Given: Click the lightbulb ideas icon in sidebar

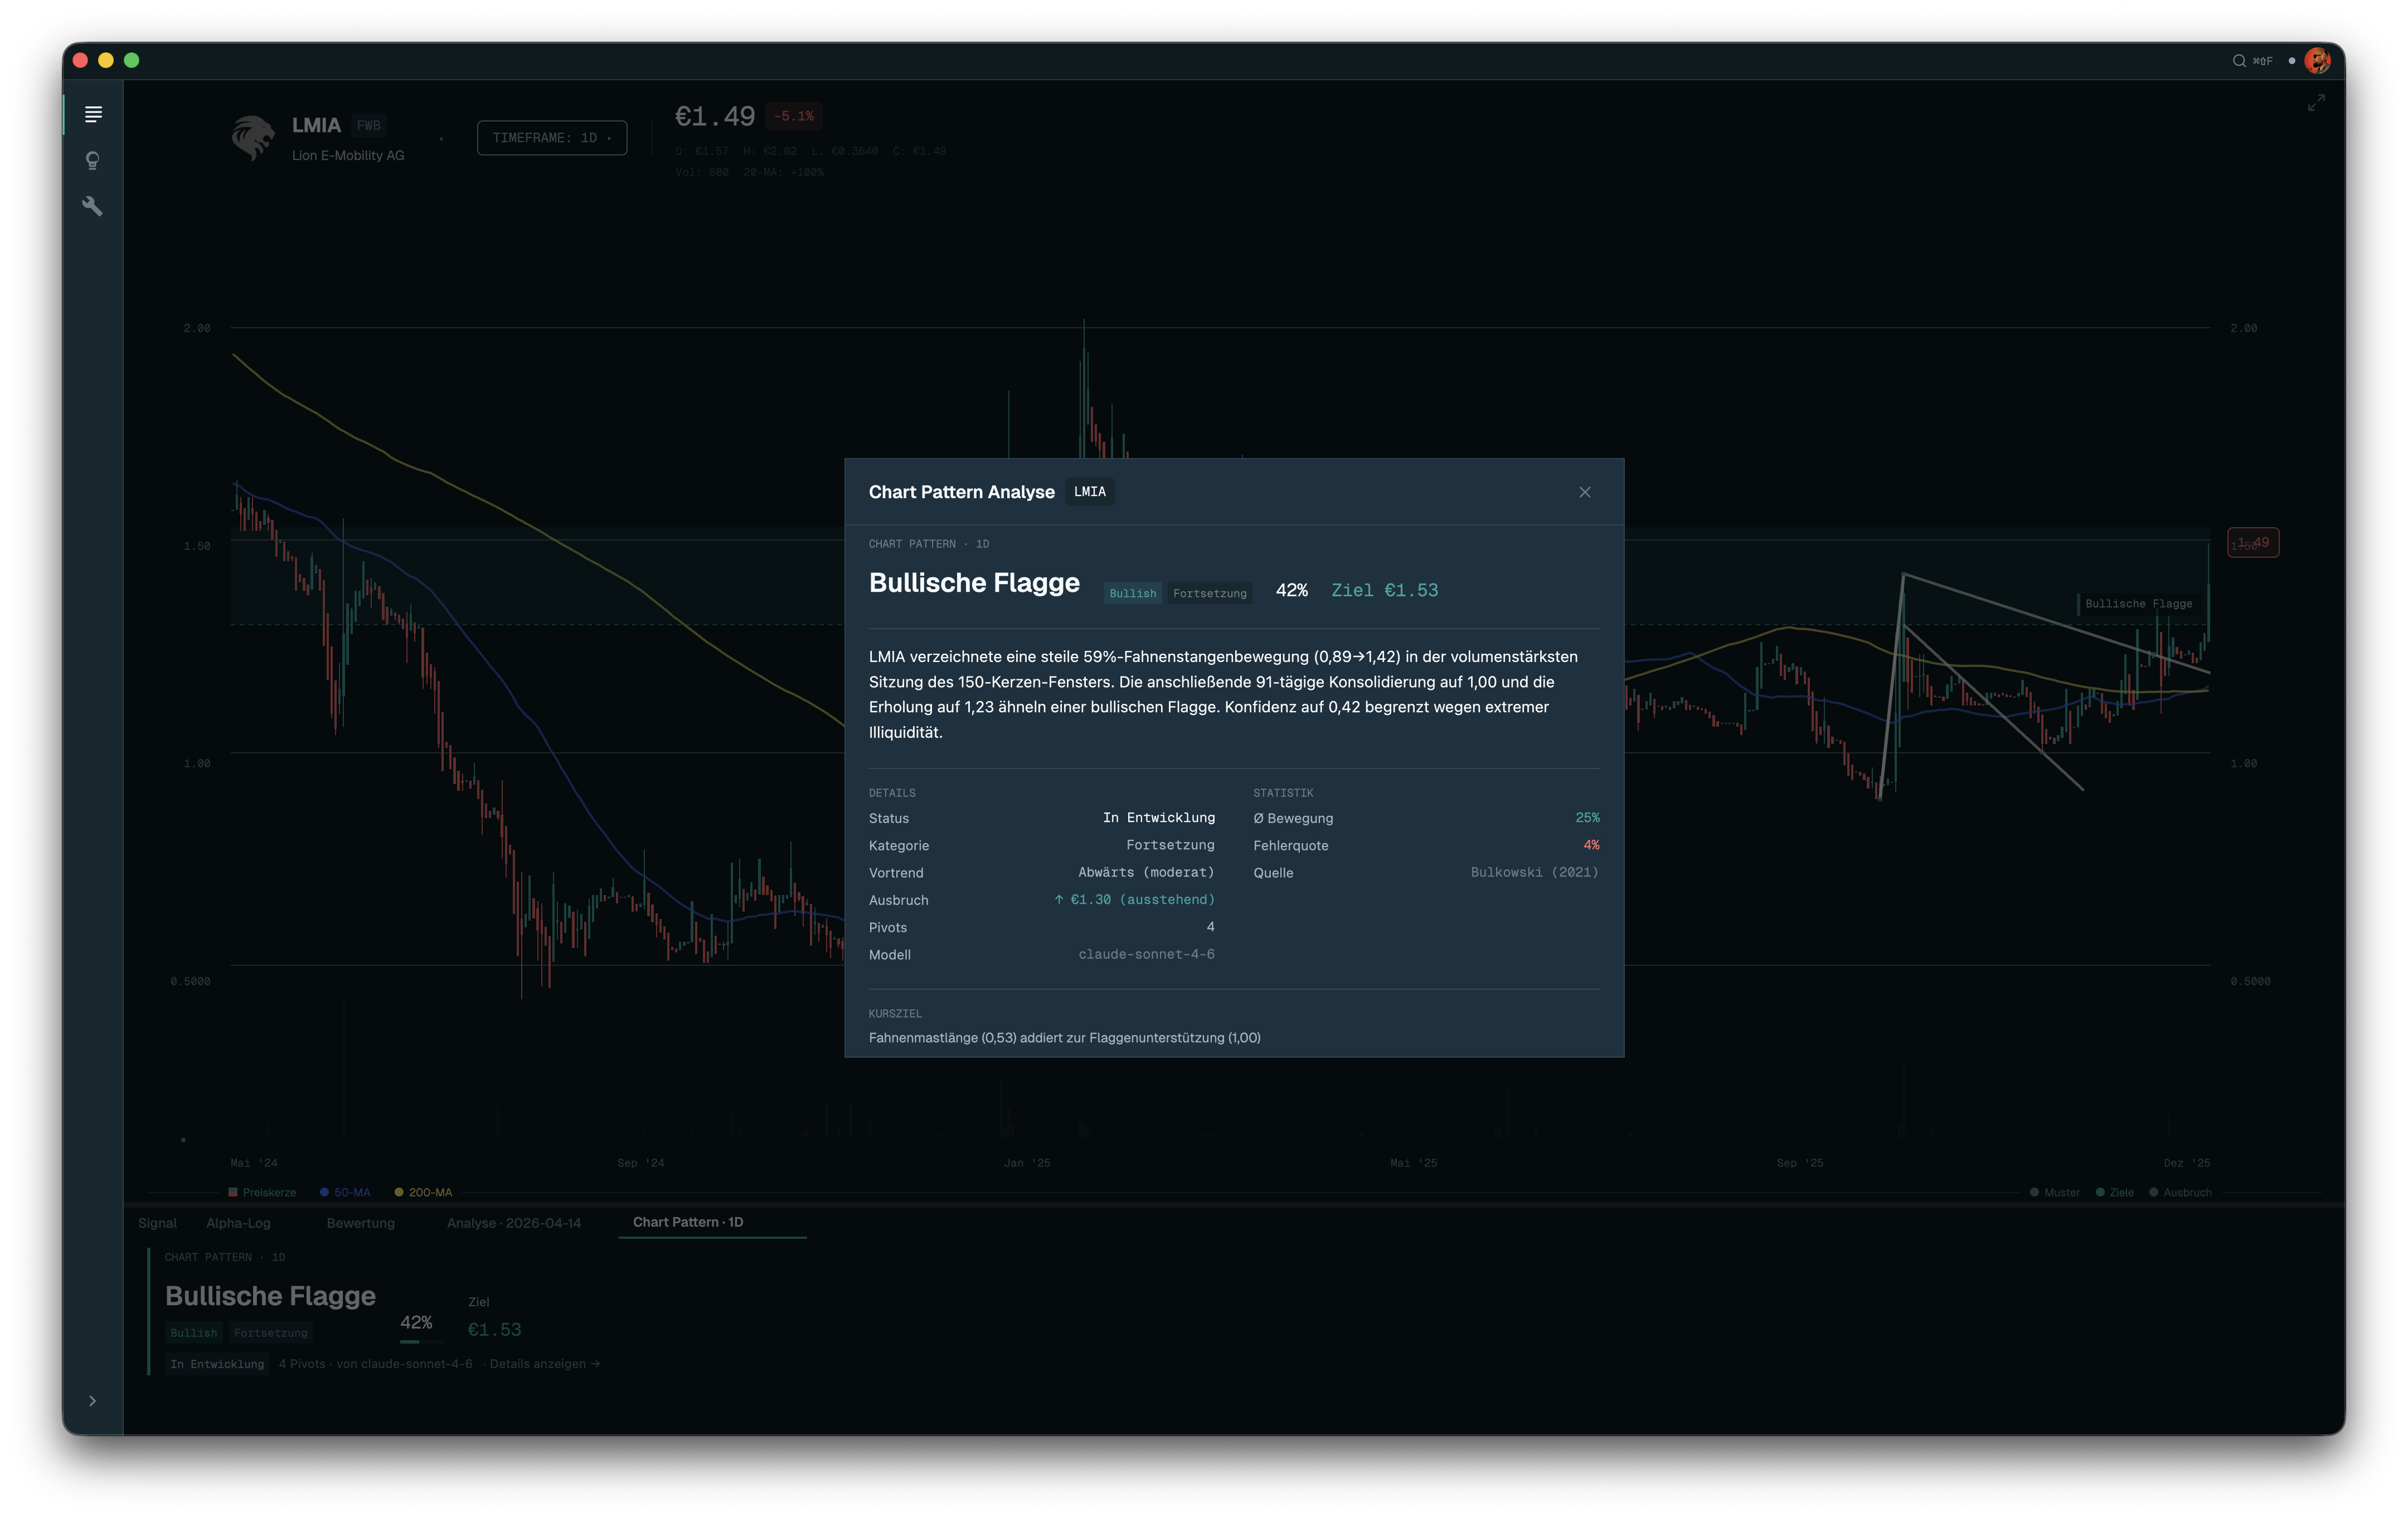Looking at the screenshot, I should point(93,161).
